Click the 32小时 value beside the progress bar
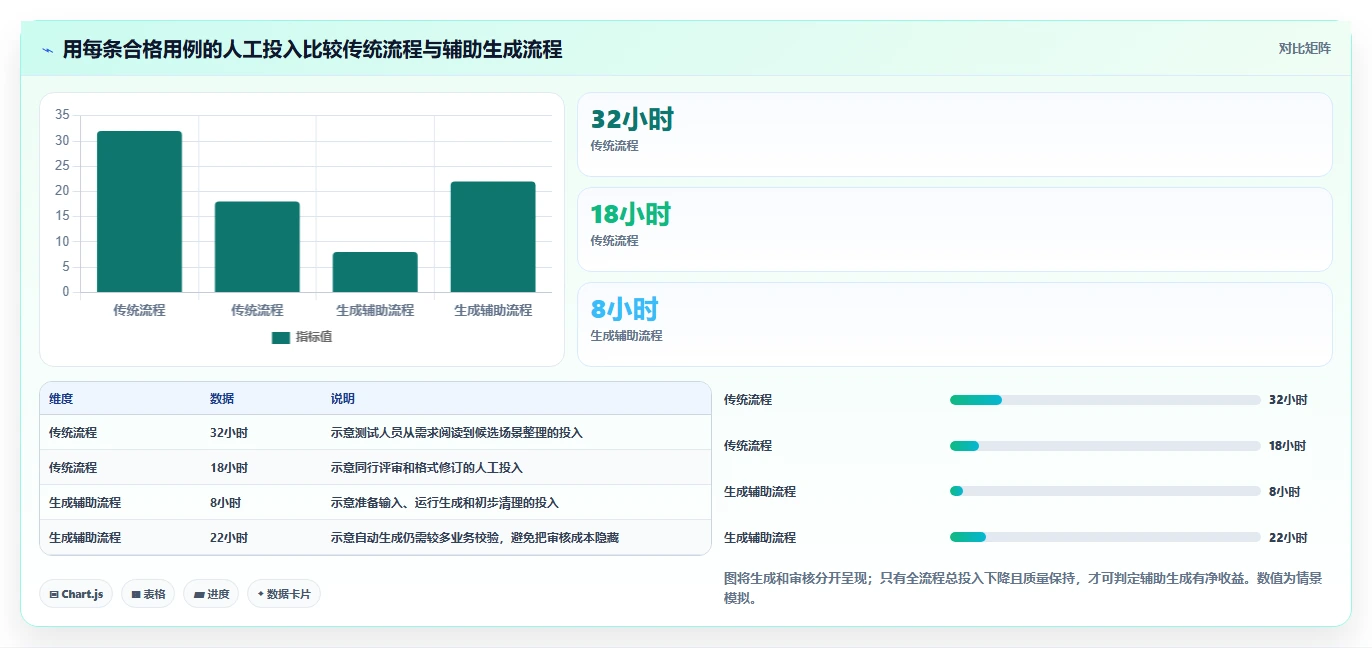Viewport: 1372px width, 648px height. [x=1288, y=400]
